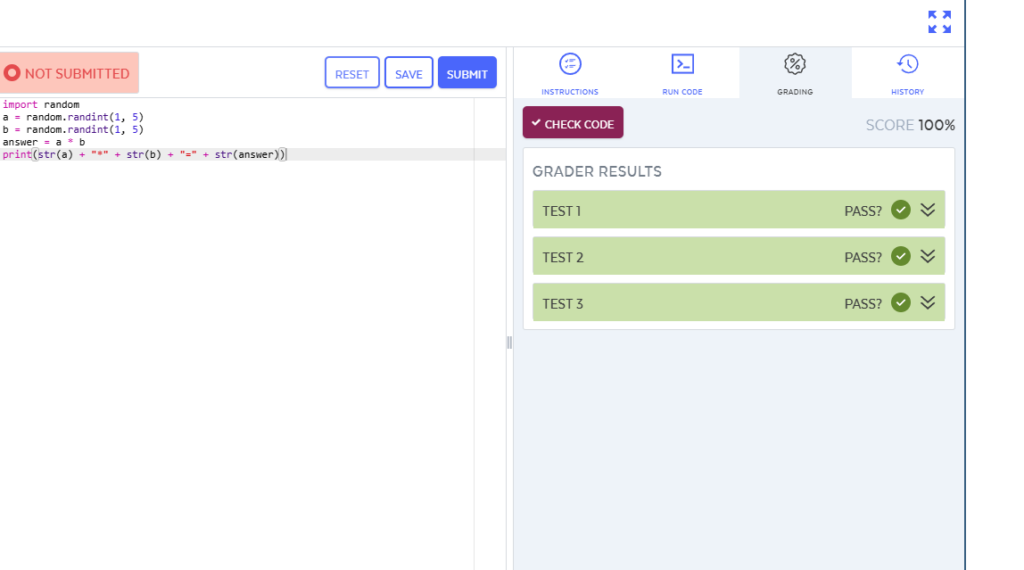Submit the code with the Submit button

[467, 73]
